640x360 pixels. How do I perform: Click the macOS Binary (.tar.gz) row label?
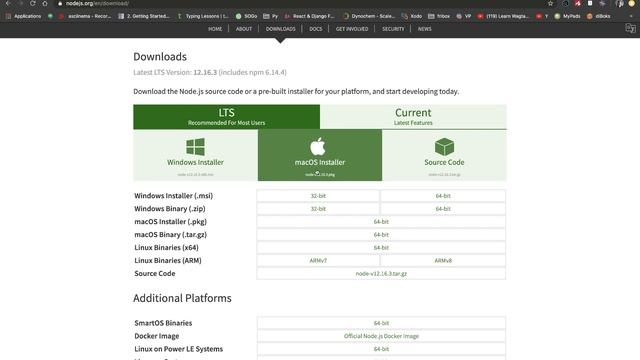coord(171,235)
